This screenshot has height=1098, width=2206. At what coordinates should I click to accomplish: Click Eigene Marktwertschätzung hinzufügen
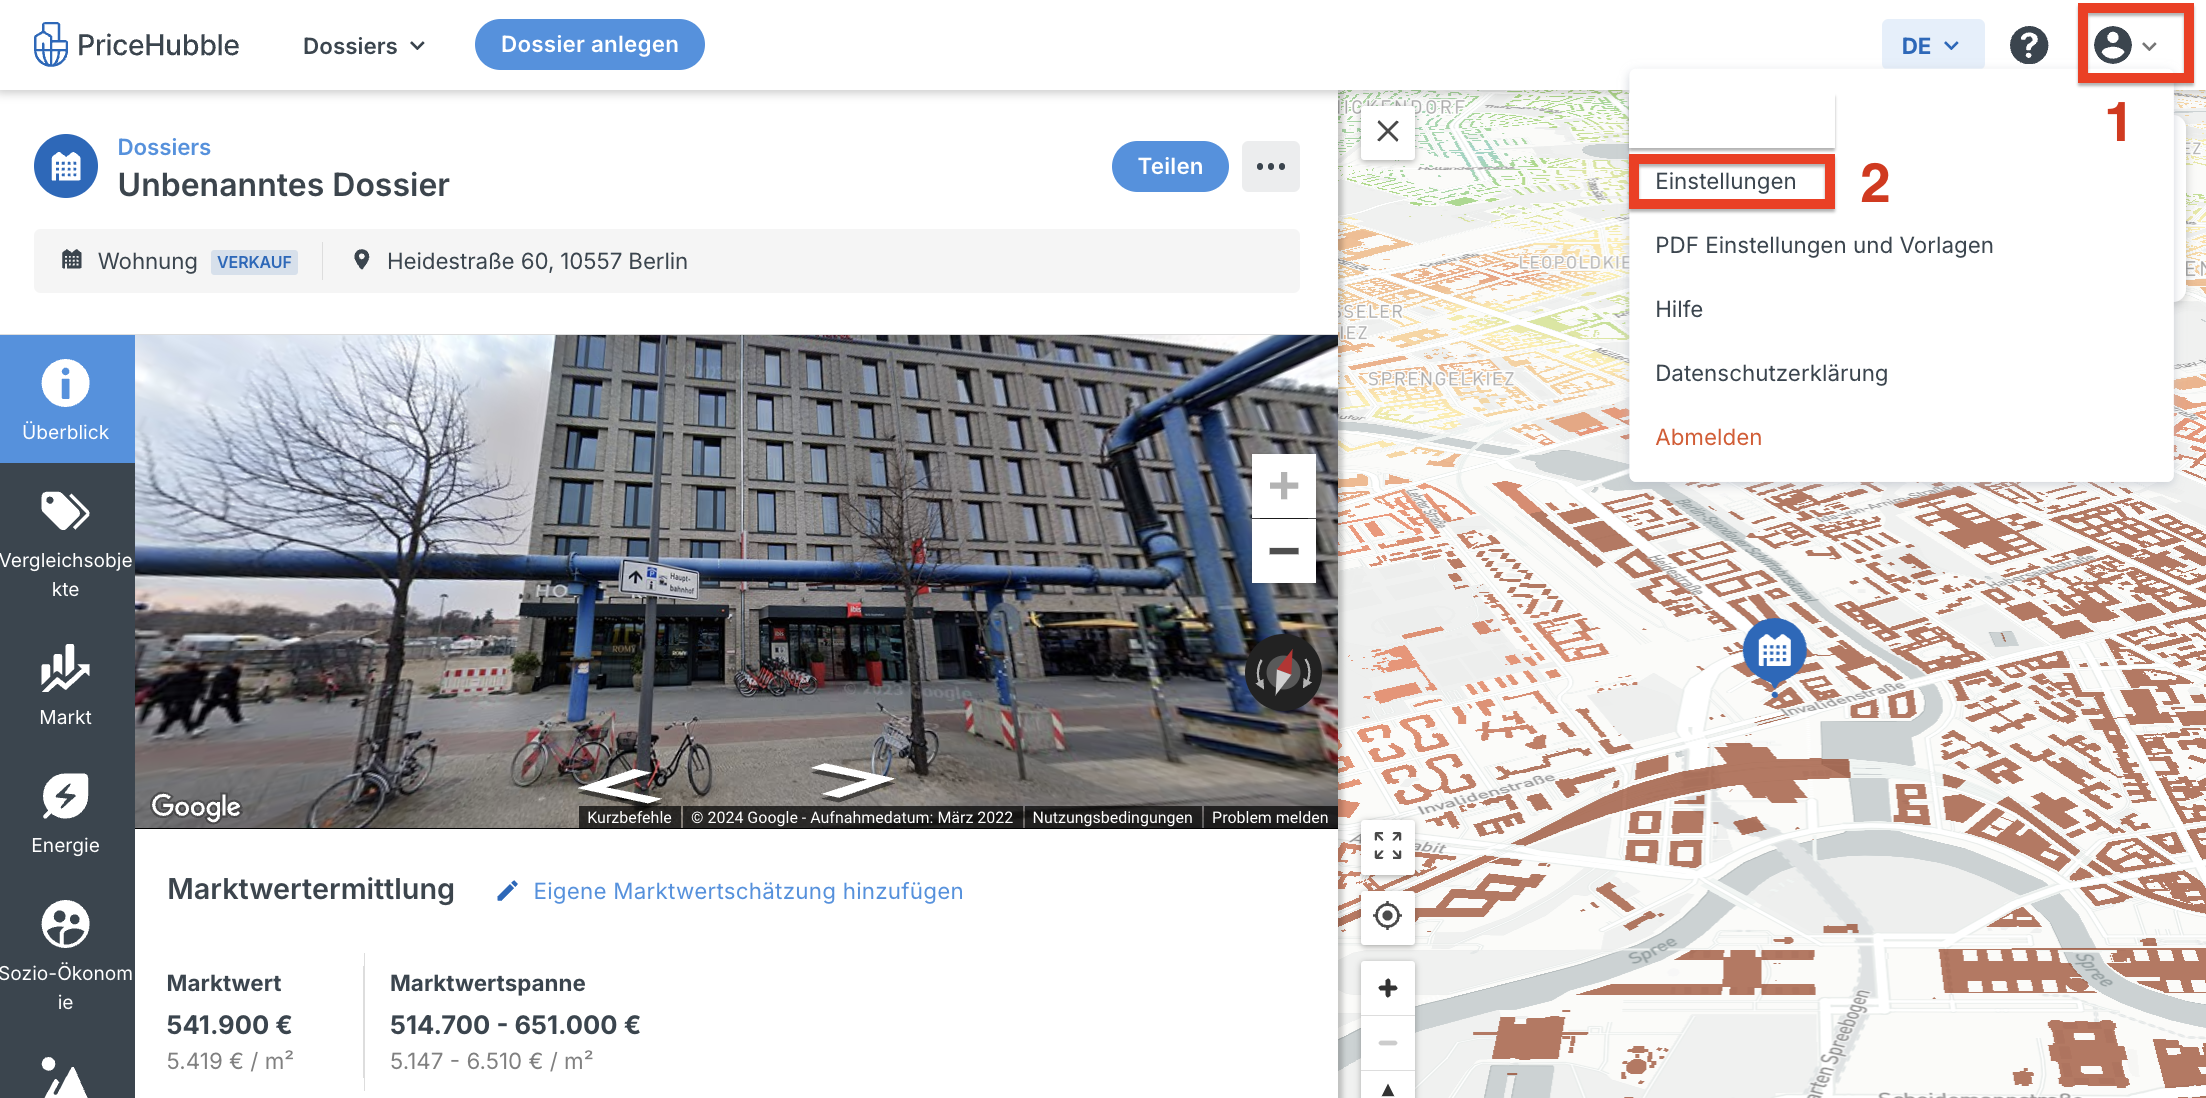tap(748, 891)
